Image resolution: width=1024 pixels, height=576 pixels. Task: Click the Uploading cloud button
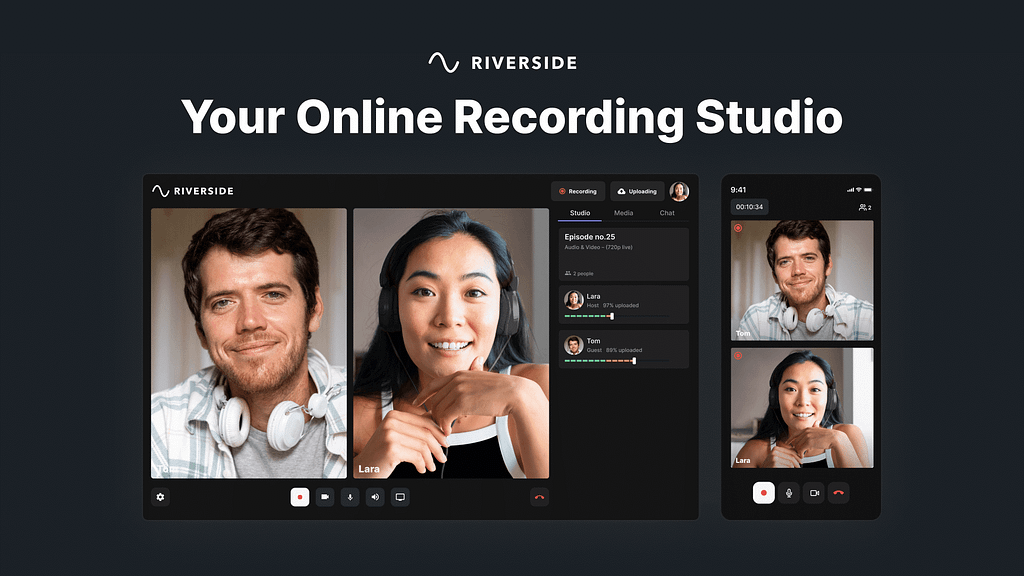click(x=637, y=191)
